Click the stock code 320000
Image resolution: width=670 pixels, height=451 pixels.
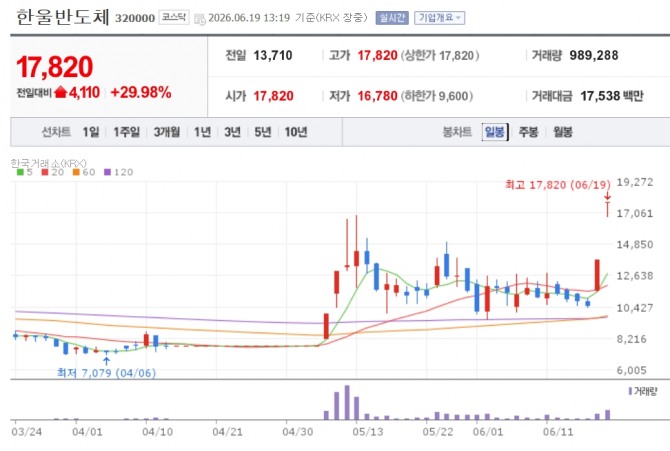click(x=135, y=18)
